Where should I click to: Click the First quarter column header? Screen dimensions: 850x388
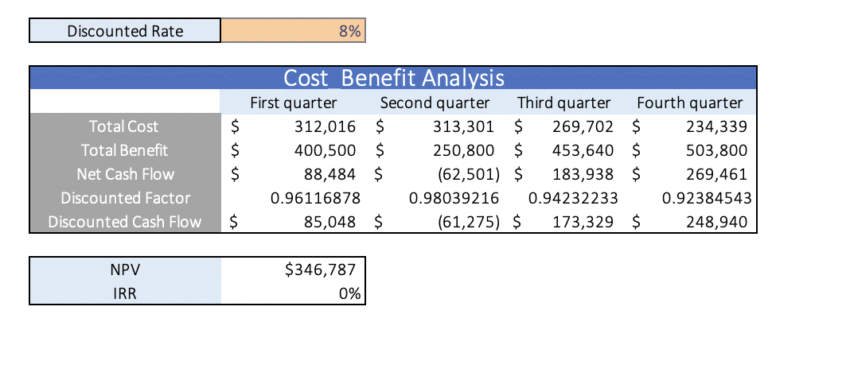[293, 102]
